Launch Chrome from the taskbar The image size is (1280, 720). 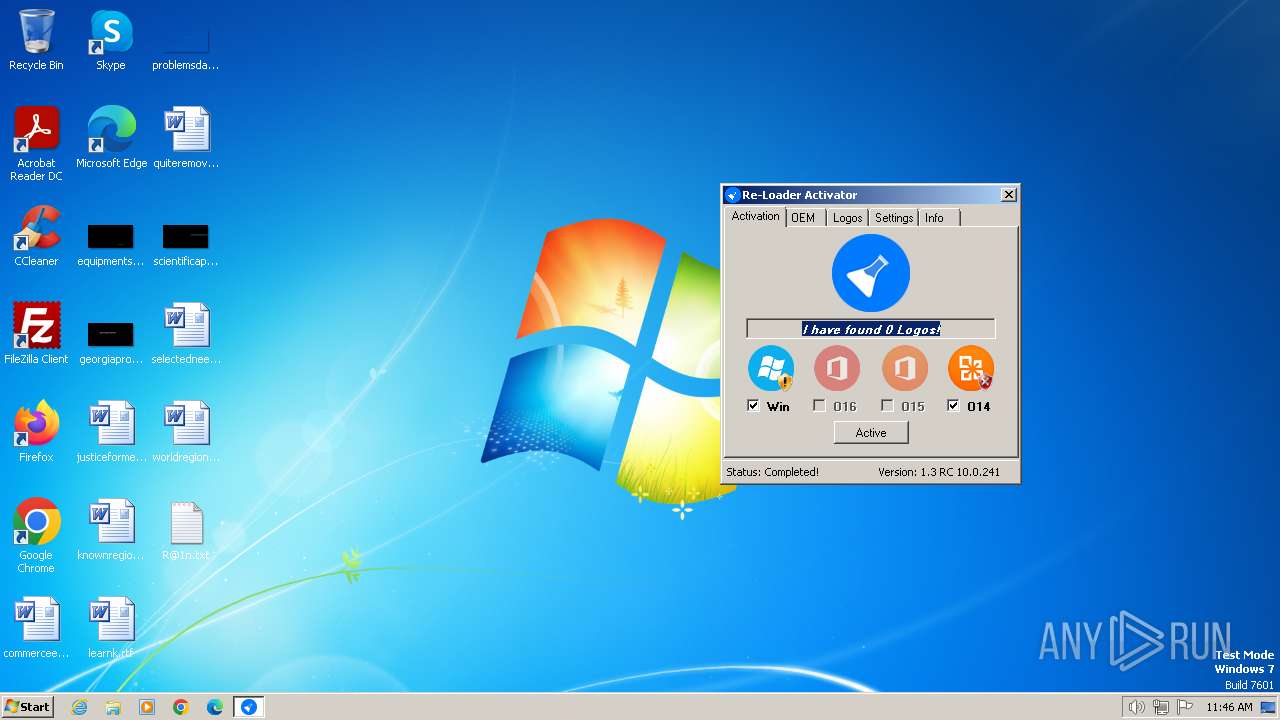[x=181, y=707]
